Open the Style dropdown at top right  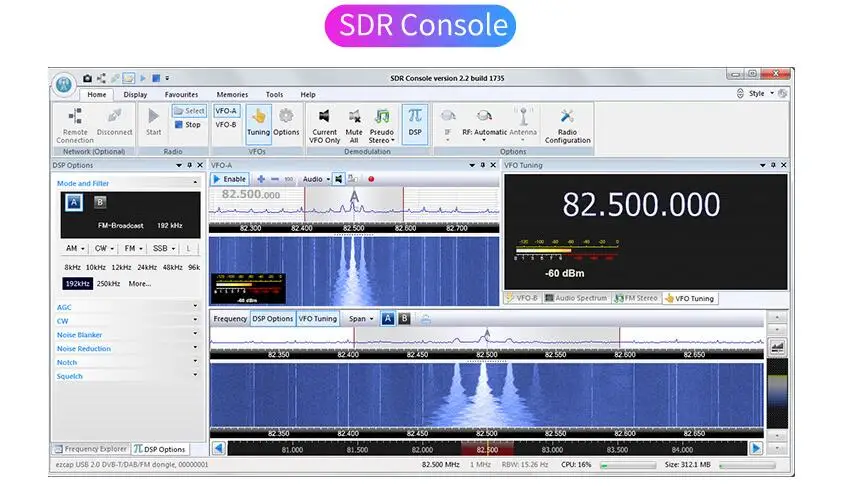coord(761,94)
